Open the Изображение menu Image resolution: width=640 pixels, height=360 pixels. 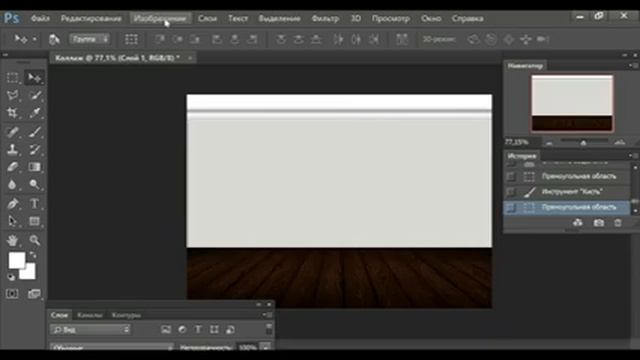point(160,18)
